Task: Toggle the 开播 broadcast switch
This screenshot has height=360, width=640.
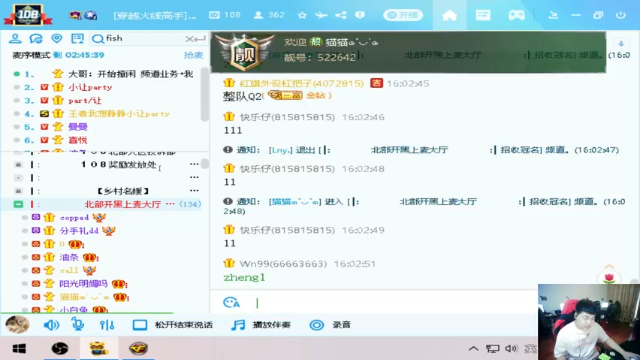Action: [403, 15]
